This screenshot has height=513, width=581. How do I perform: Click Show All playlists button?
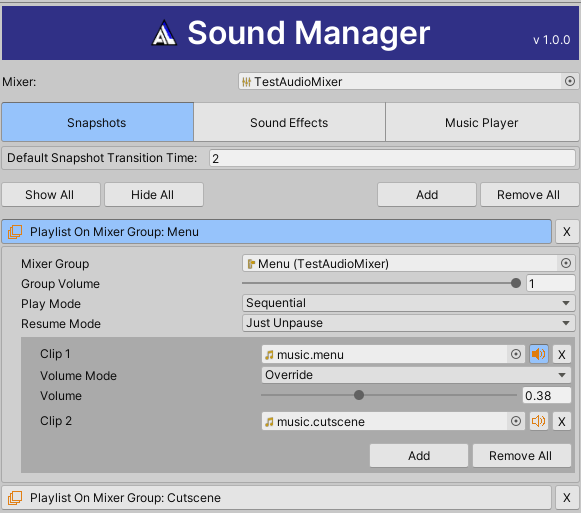tap(51, 195)
